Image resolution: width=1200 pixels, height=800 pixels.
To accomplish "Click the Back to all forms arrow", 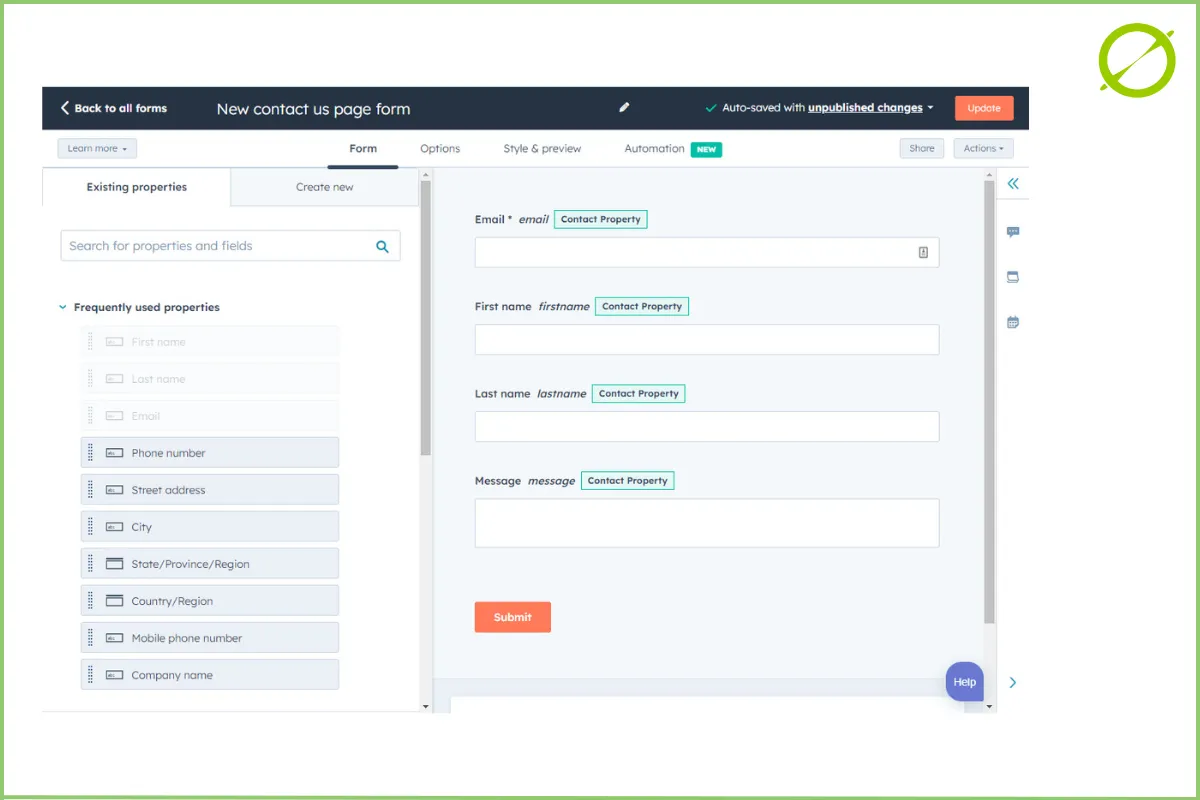I will (x=66, y=108).
